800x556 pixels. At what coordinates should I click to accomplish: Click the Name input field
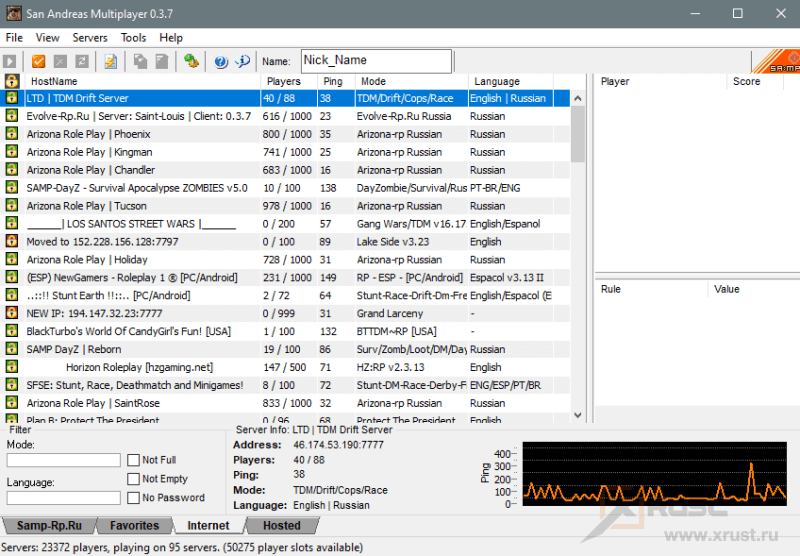pos(375,61)
